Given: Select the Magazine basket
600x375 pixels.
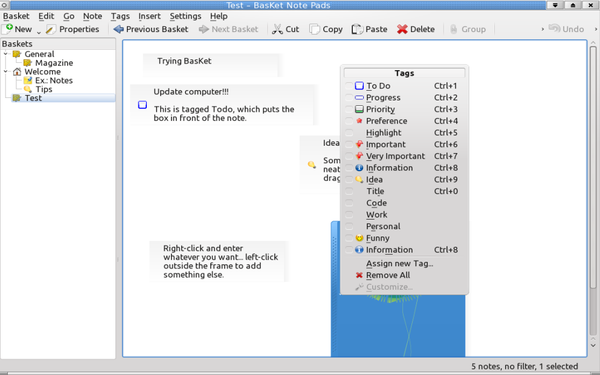Looking at the screenshot, I should tap(54, 63).
